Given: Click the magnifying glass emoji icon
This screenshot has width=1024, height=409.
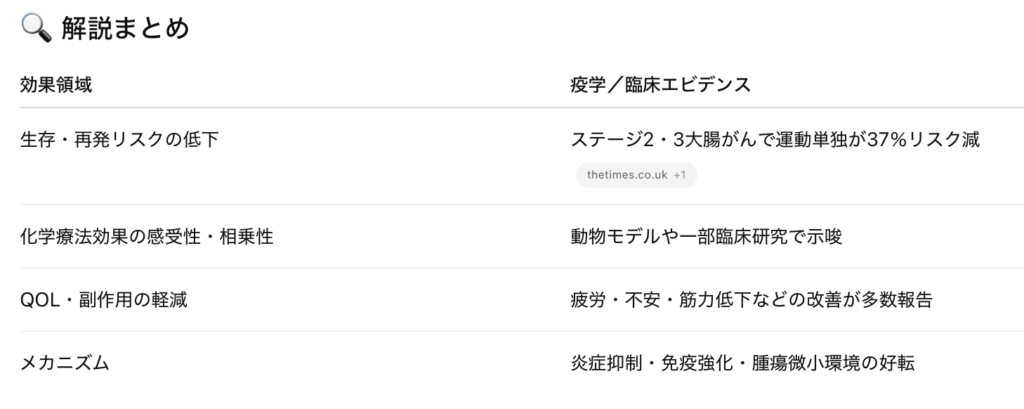Looking at the screenshot, I should point(36,28).
